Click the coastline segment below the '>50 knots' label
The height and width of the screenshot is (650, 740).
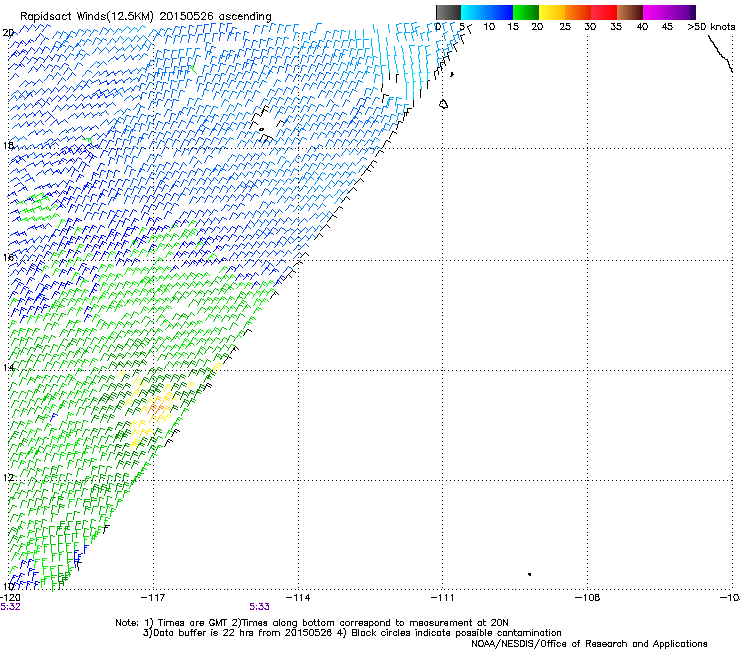tap(720, 54)
